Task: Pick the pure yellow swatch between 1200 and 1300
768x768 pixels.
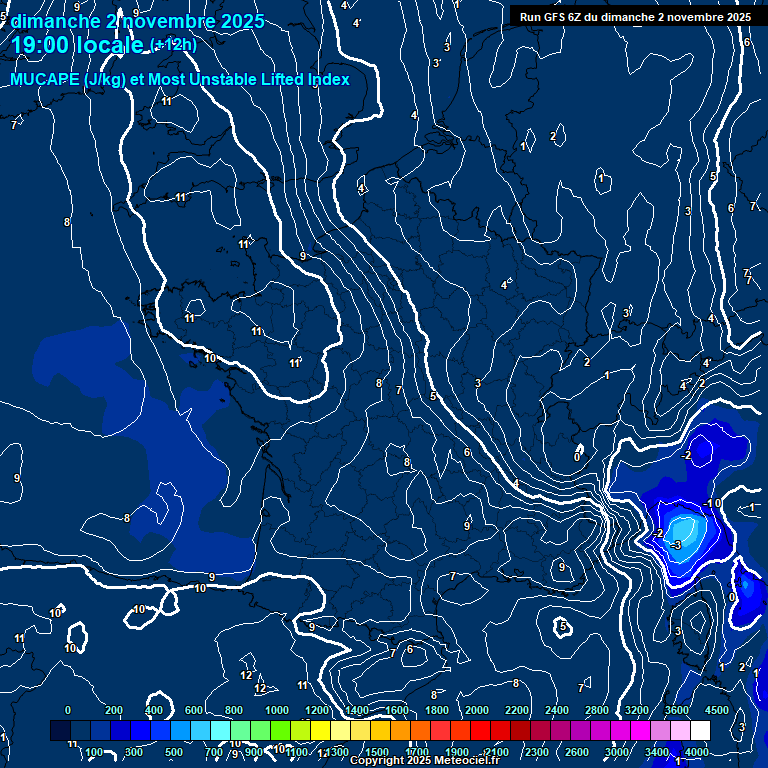Action: [320, 730]
